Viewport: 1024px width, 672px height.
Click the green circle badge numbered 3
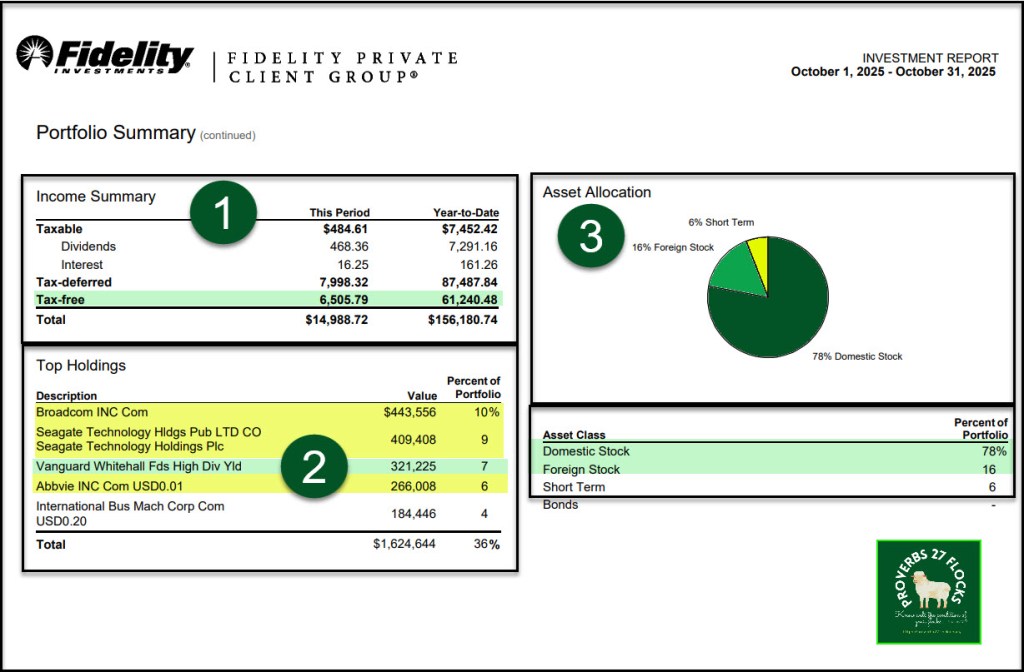pos(591,236)
